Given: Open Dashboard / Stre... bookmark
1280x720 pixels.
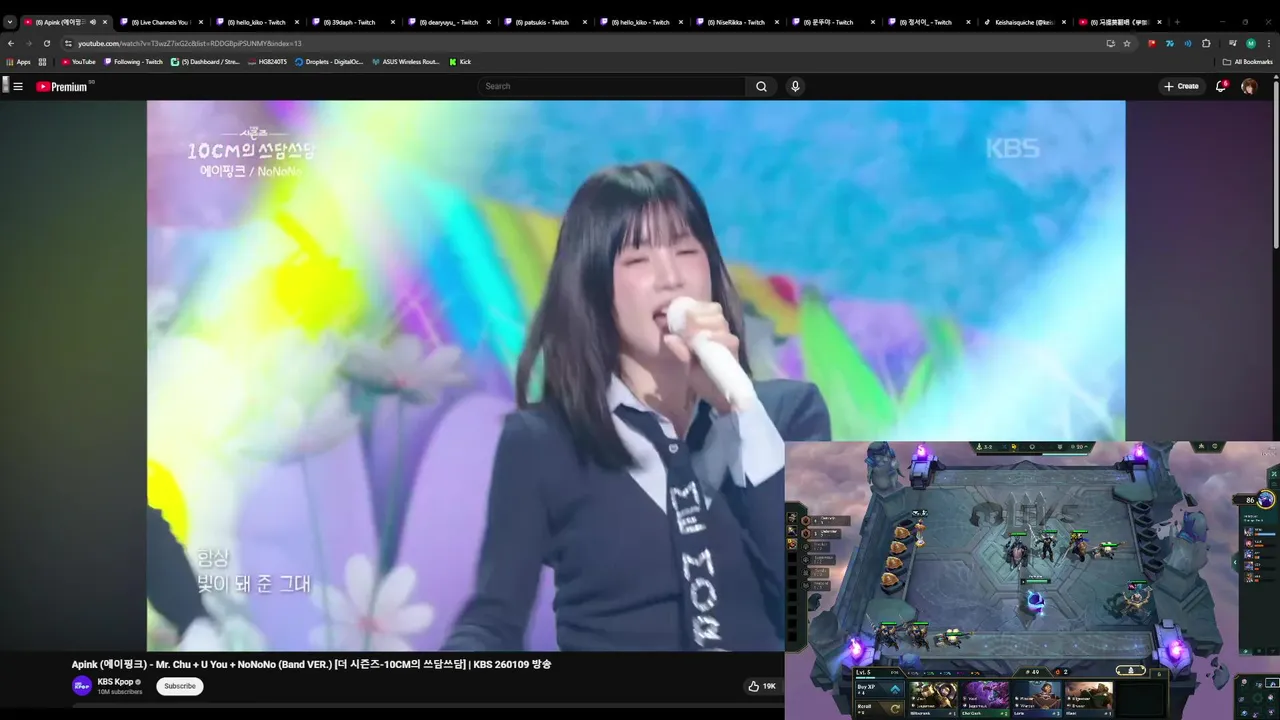Looking at the screenshot, I should point(205,62).
